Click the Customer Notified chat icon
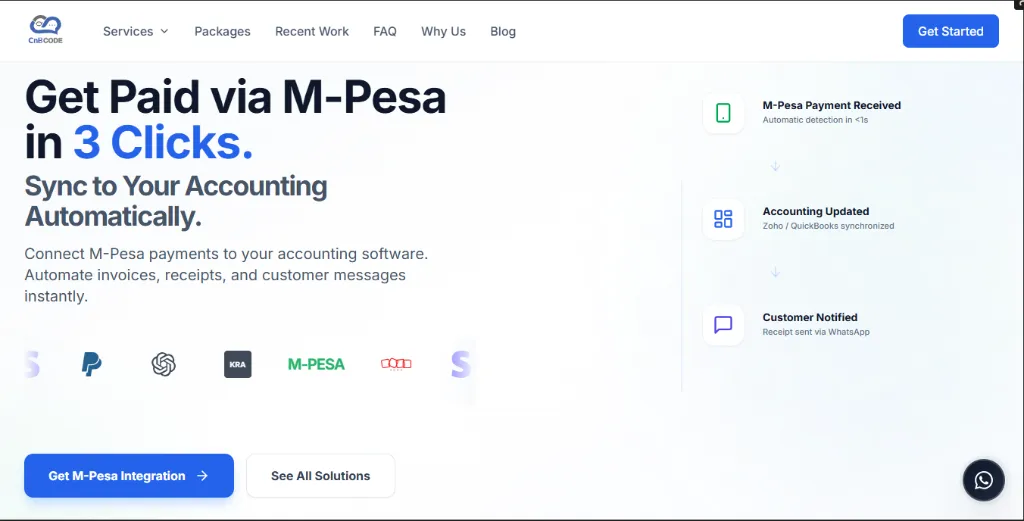The image size is (1024, 521). click(723, 324)
